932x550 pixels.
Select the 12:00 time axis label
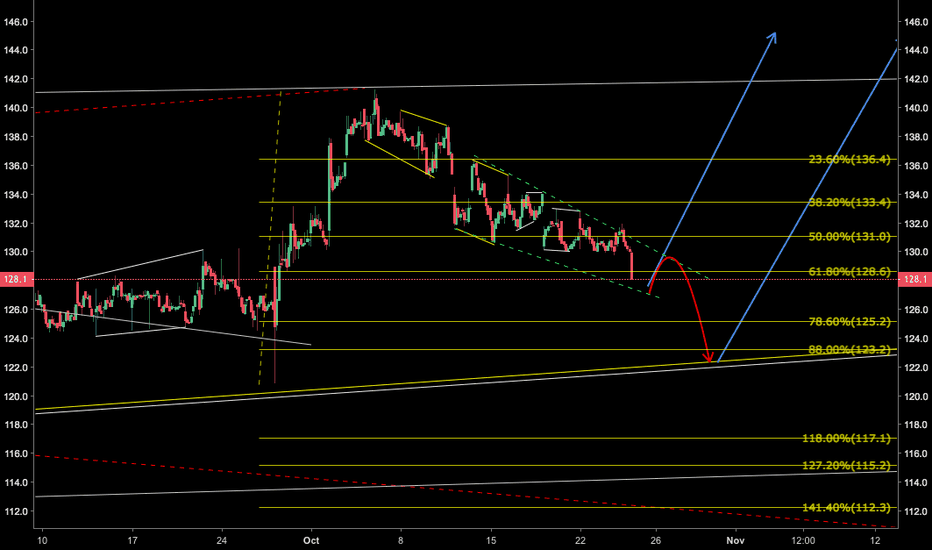click(x=803, y=540)
